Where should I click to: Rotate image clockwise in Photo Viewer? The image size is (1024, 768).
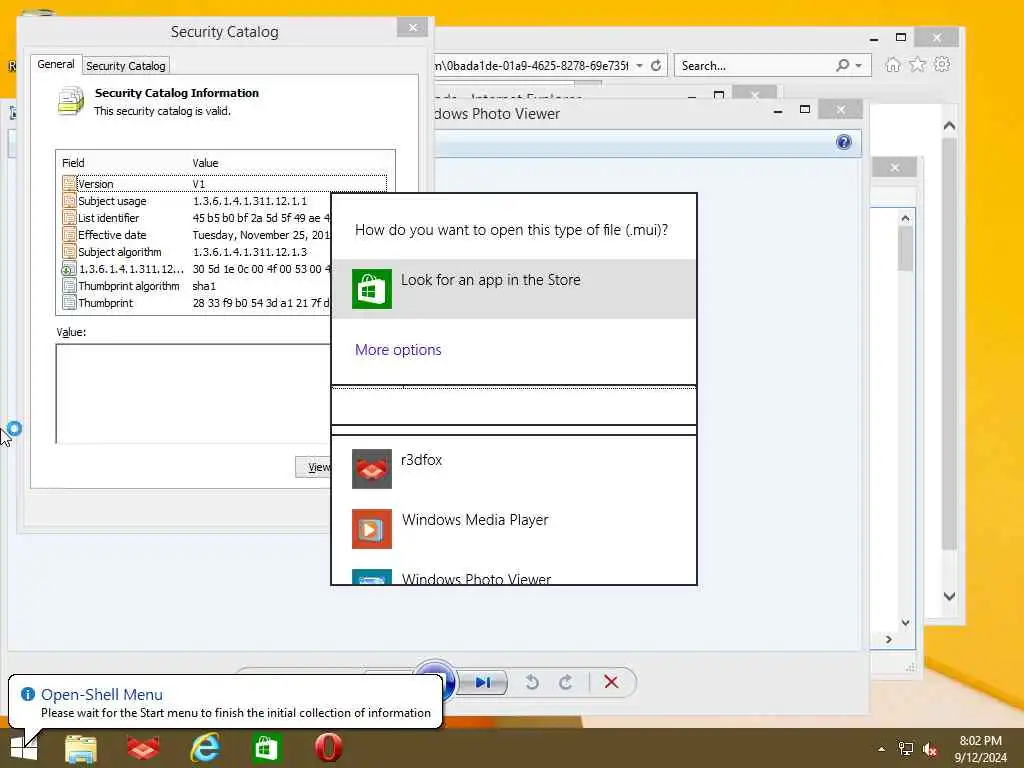tap(566, 682)
